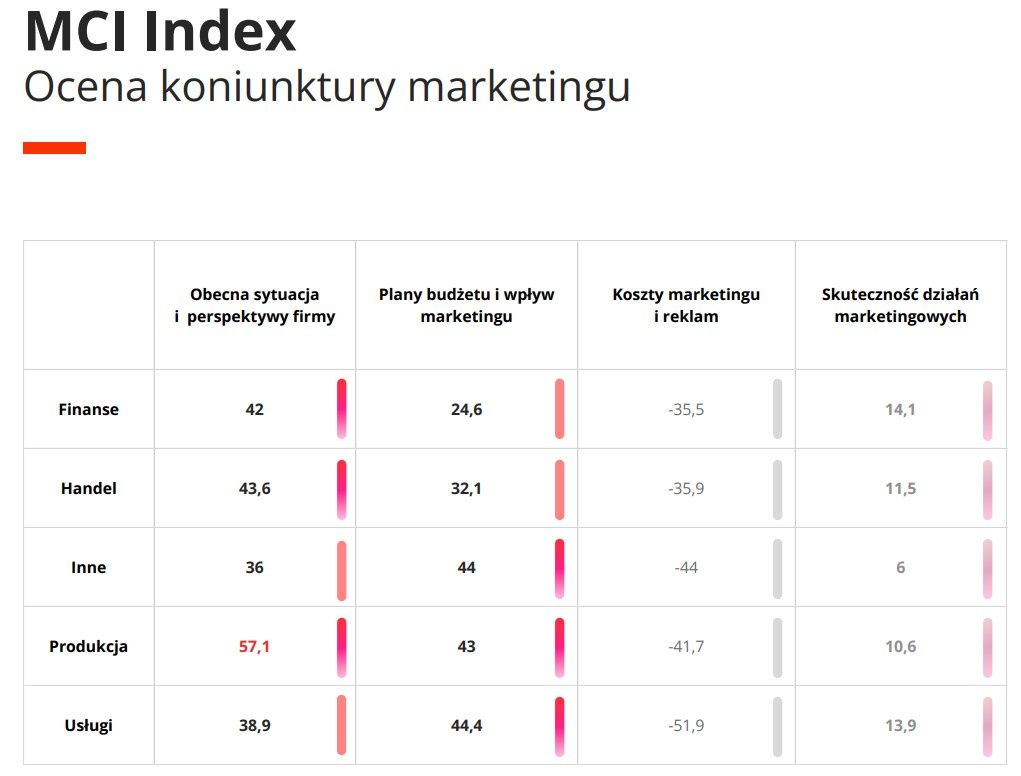
Task: Select the Skuteczność działań marketingowych header
Action: coord(901,305)
